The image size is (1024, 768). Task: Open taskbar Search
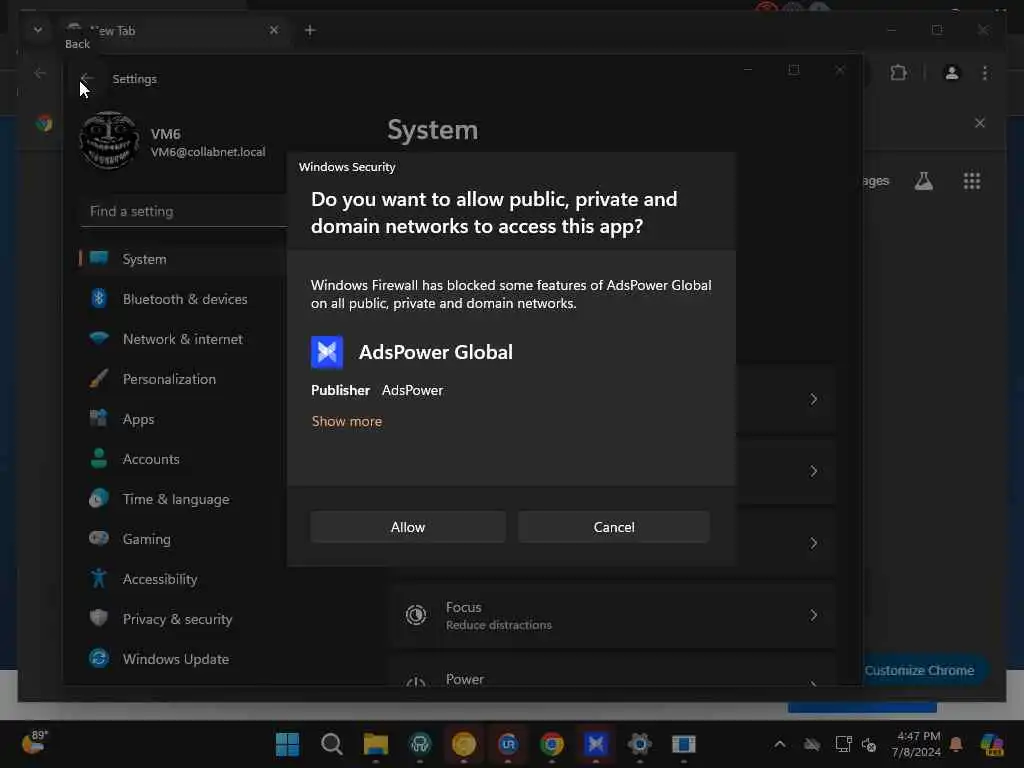[x=332, y=744]
